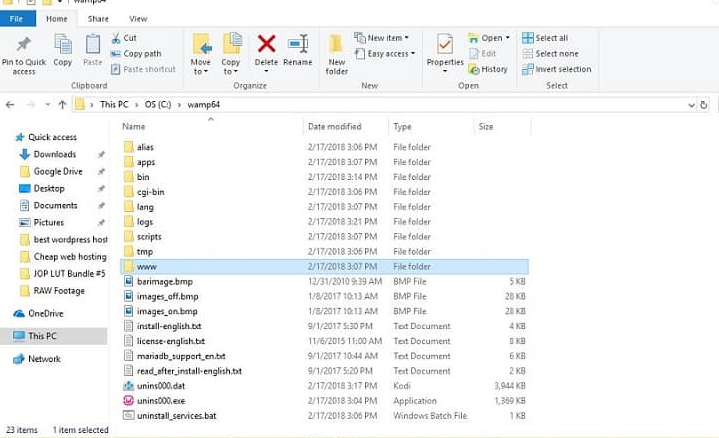Viewport: 719px width, 438px height.
Task: Open Google Drive in navigation pane
Action: 51,172
